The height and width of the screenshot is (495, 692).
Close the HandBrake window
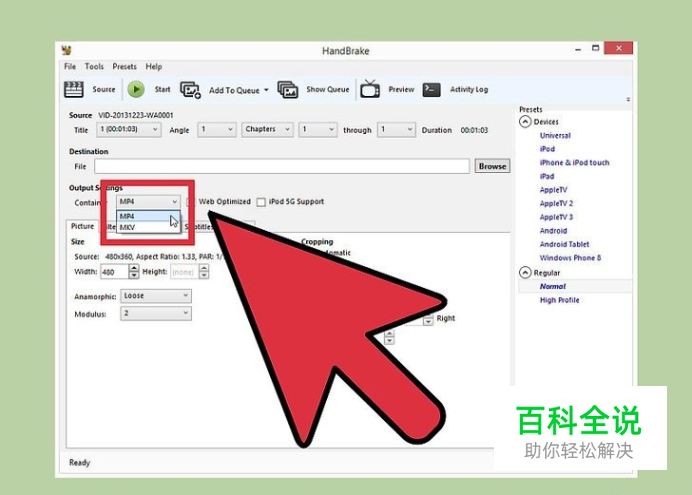[618, 48]
